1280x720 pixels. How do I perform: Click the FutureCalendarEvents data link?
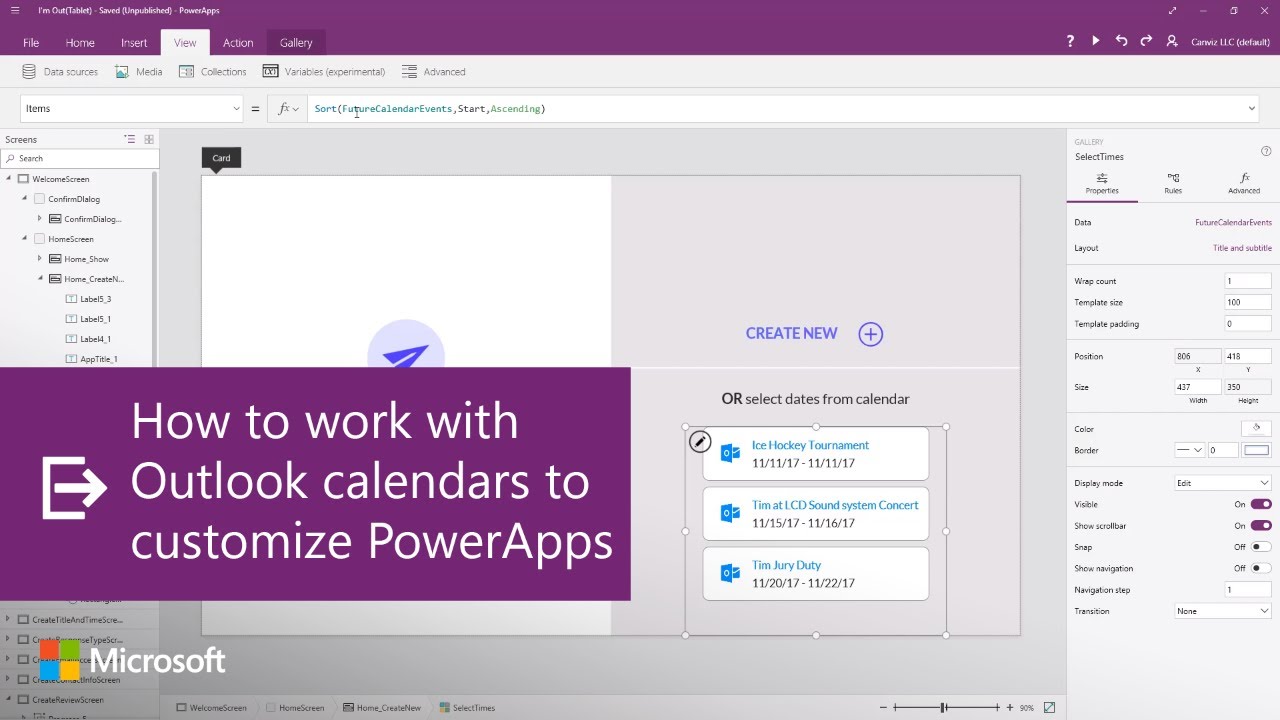click(1233, 223)
